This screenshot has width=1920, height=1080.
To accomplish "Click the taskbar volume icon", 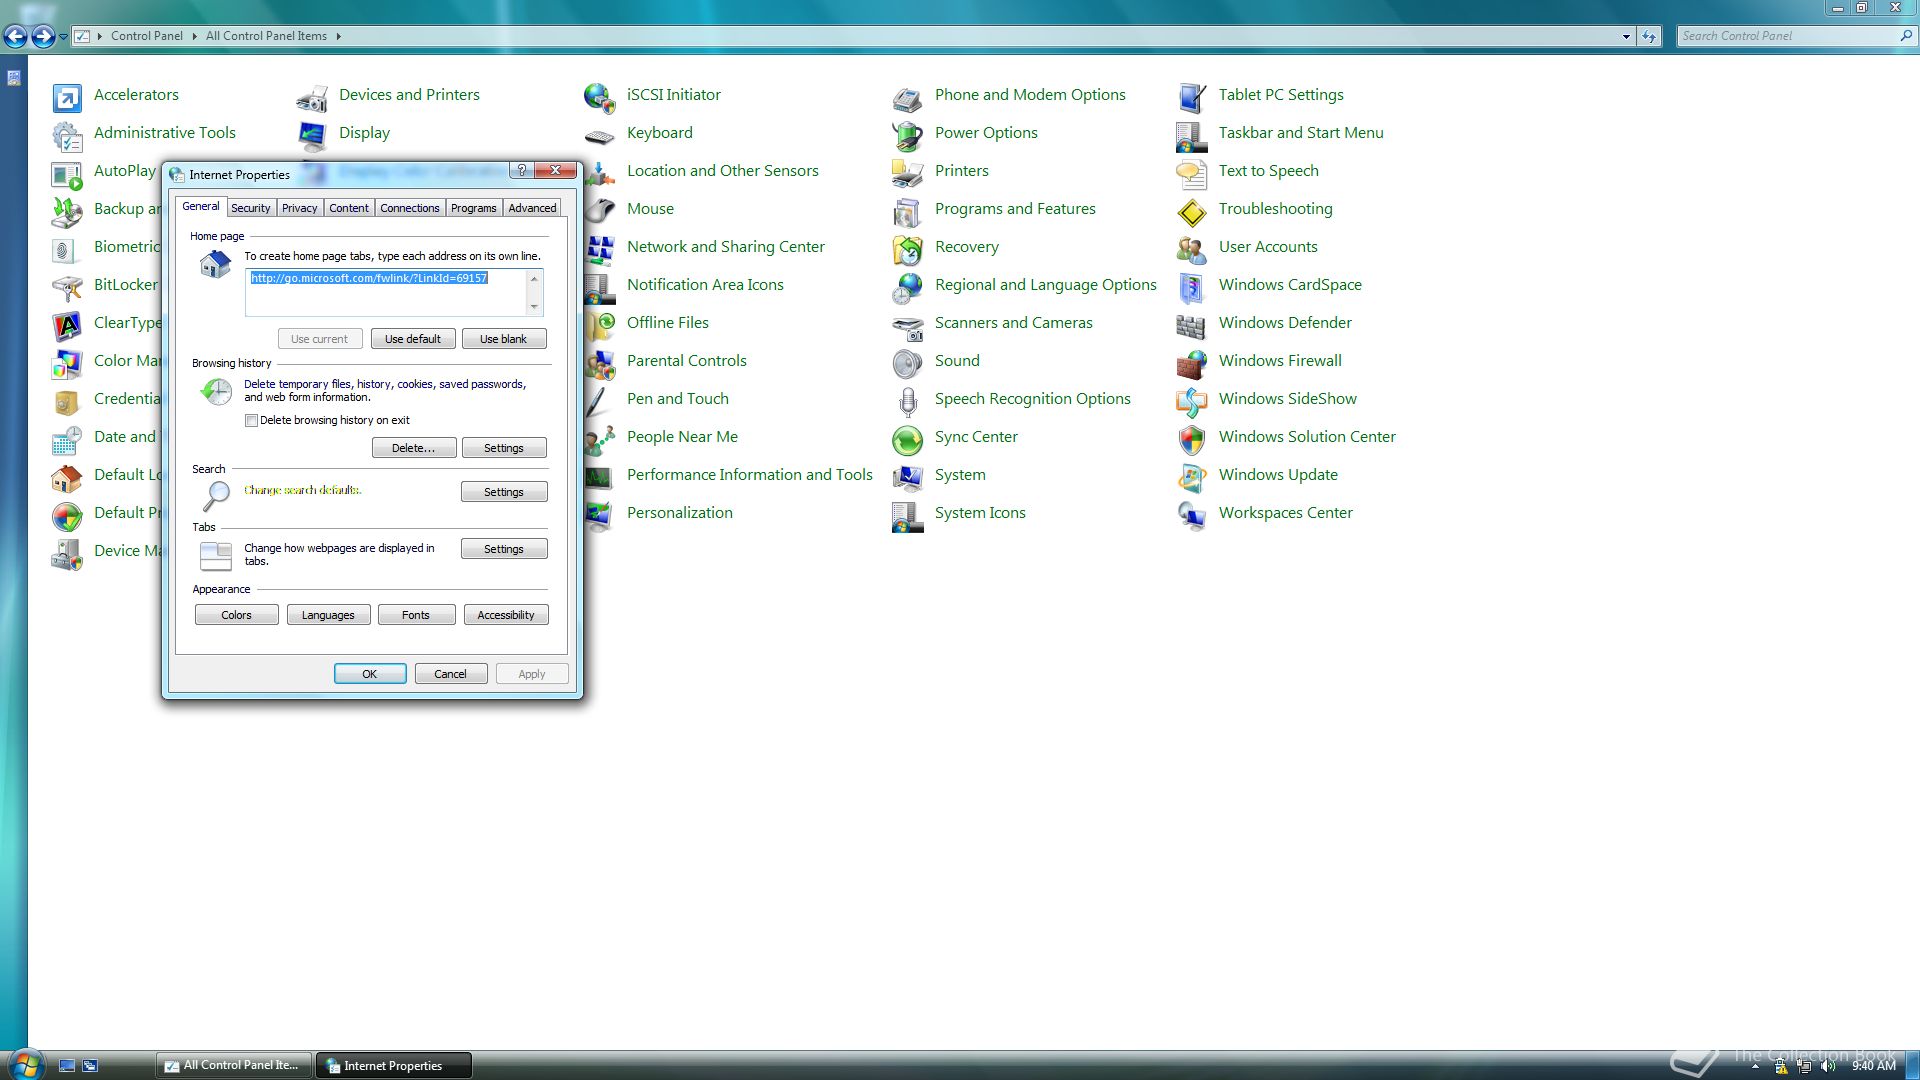I will (1829, 1066).
